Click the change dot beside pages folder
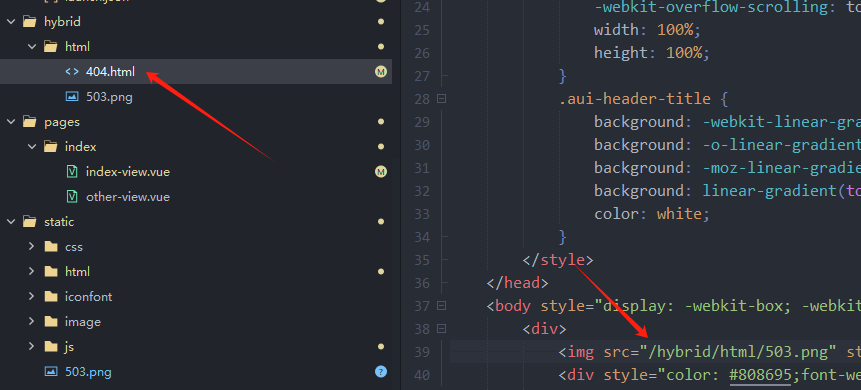861x390 pixels. pos(381,122)
